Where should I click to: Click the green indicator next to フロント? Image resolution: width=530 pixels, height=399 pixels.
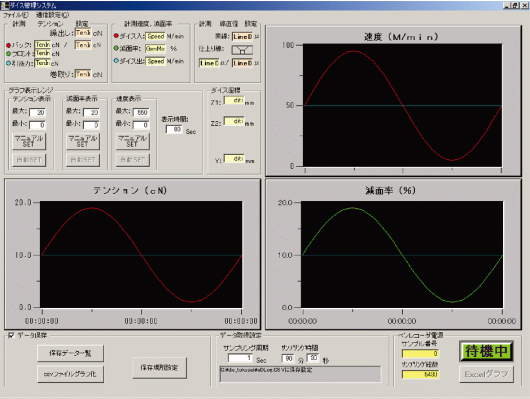[x=9, y=54]
